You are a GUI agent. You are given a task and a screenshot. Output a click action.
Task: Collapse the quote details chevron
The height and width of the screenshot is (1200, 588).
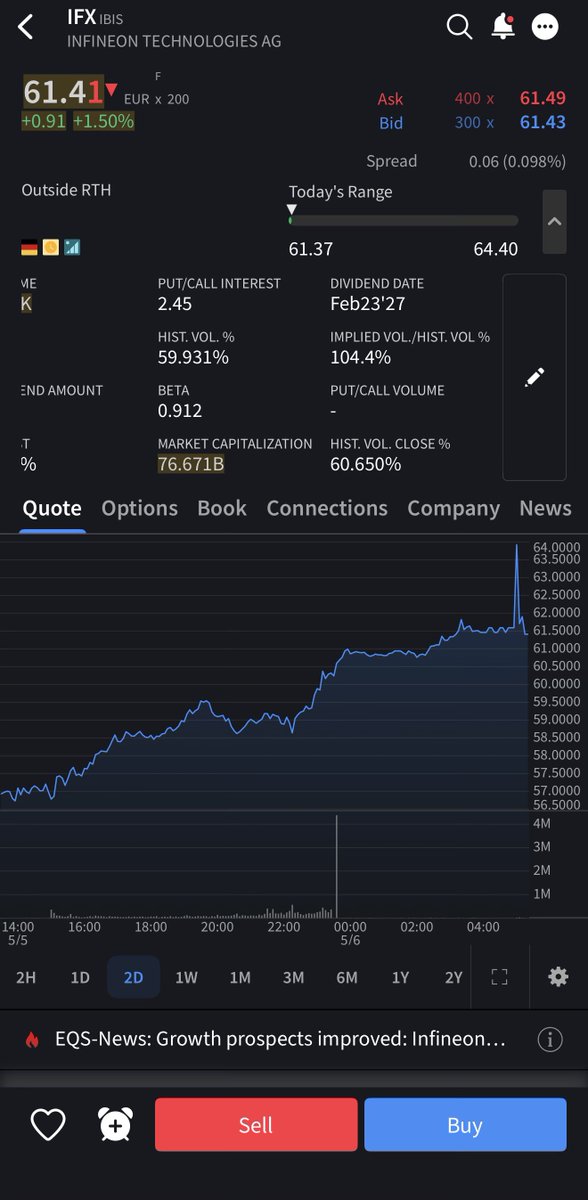554,221
